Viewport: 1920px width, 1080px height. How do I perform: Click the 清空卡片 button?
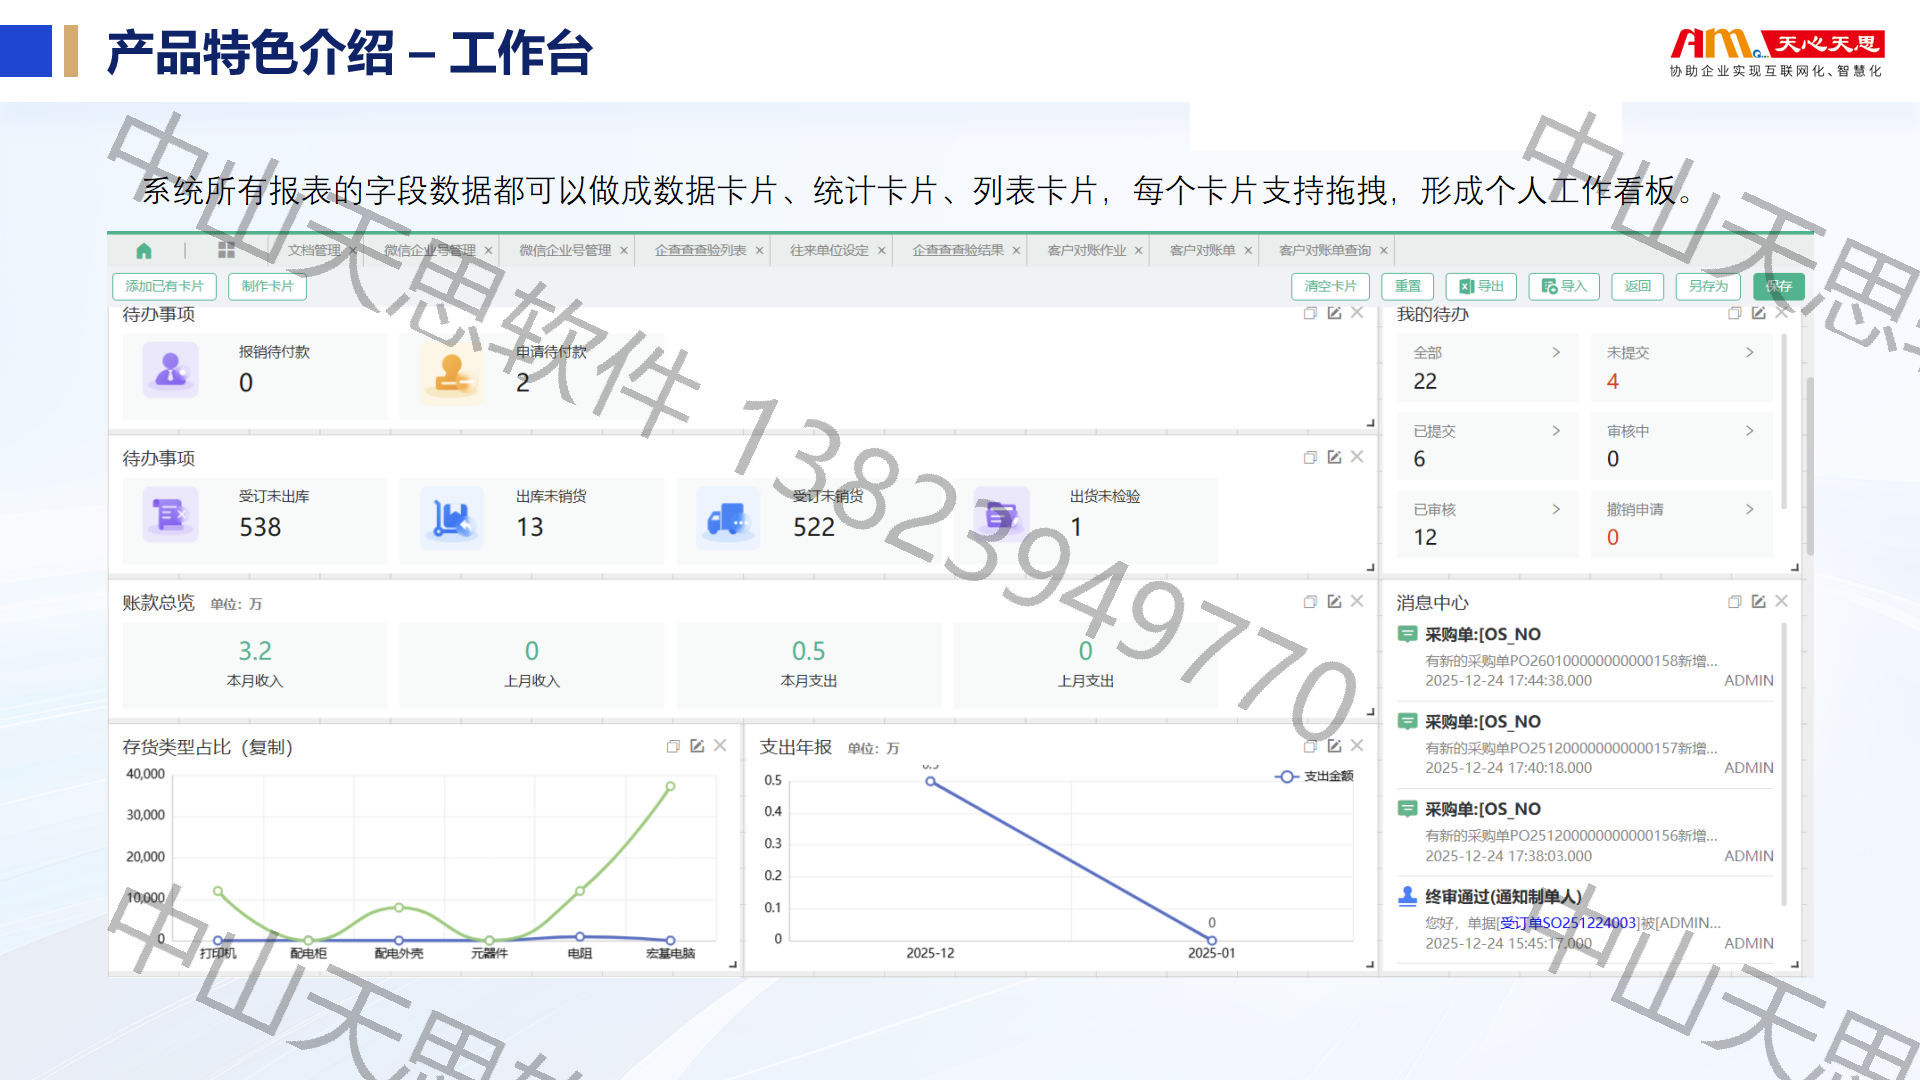[x=1330, y=286]
